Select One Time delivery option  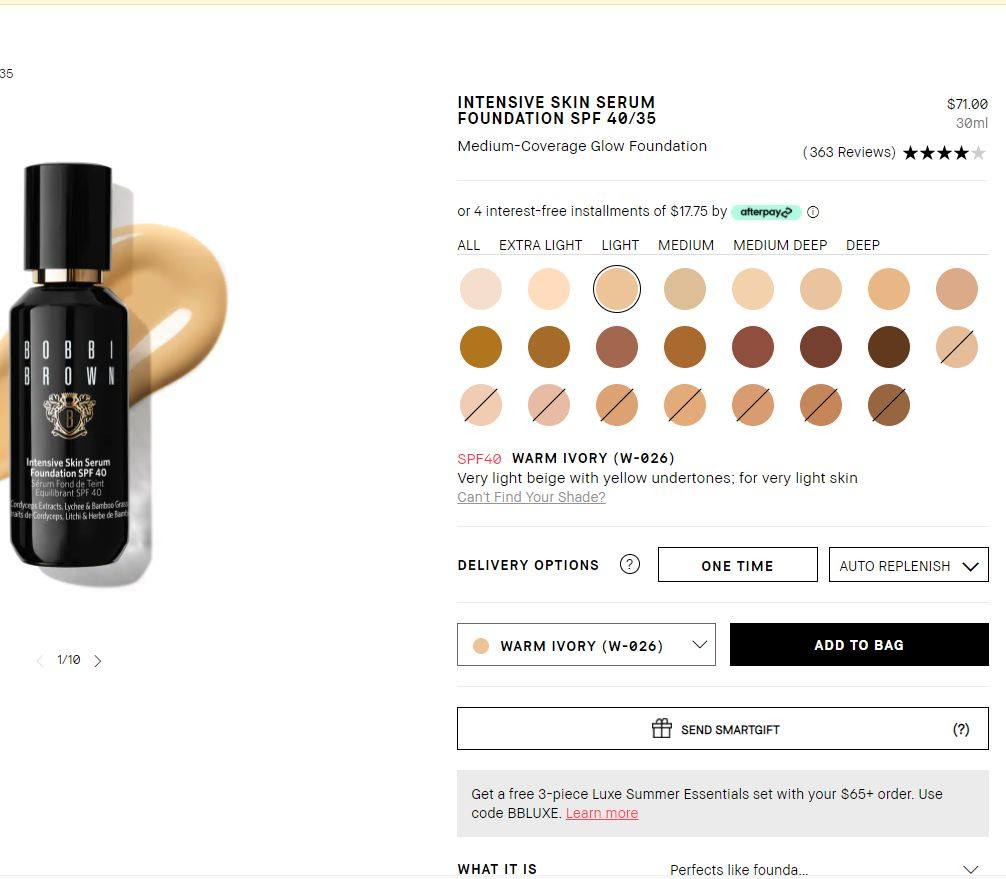tap(737, 565)
